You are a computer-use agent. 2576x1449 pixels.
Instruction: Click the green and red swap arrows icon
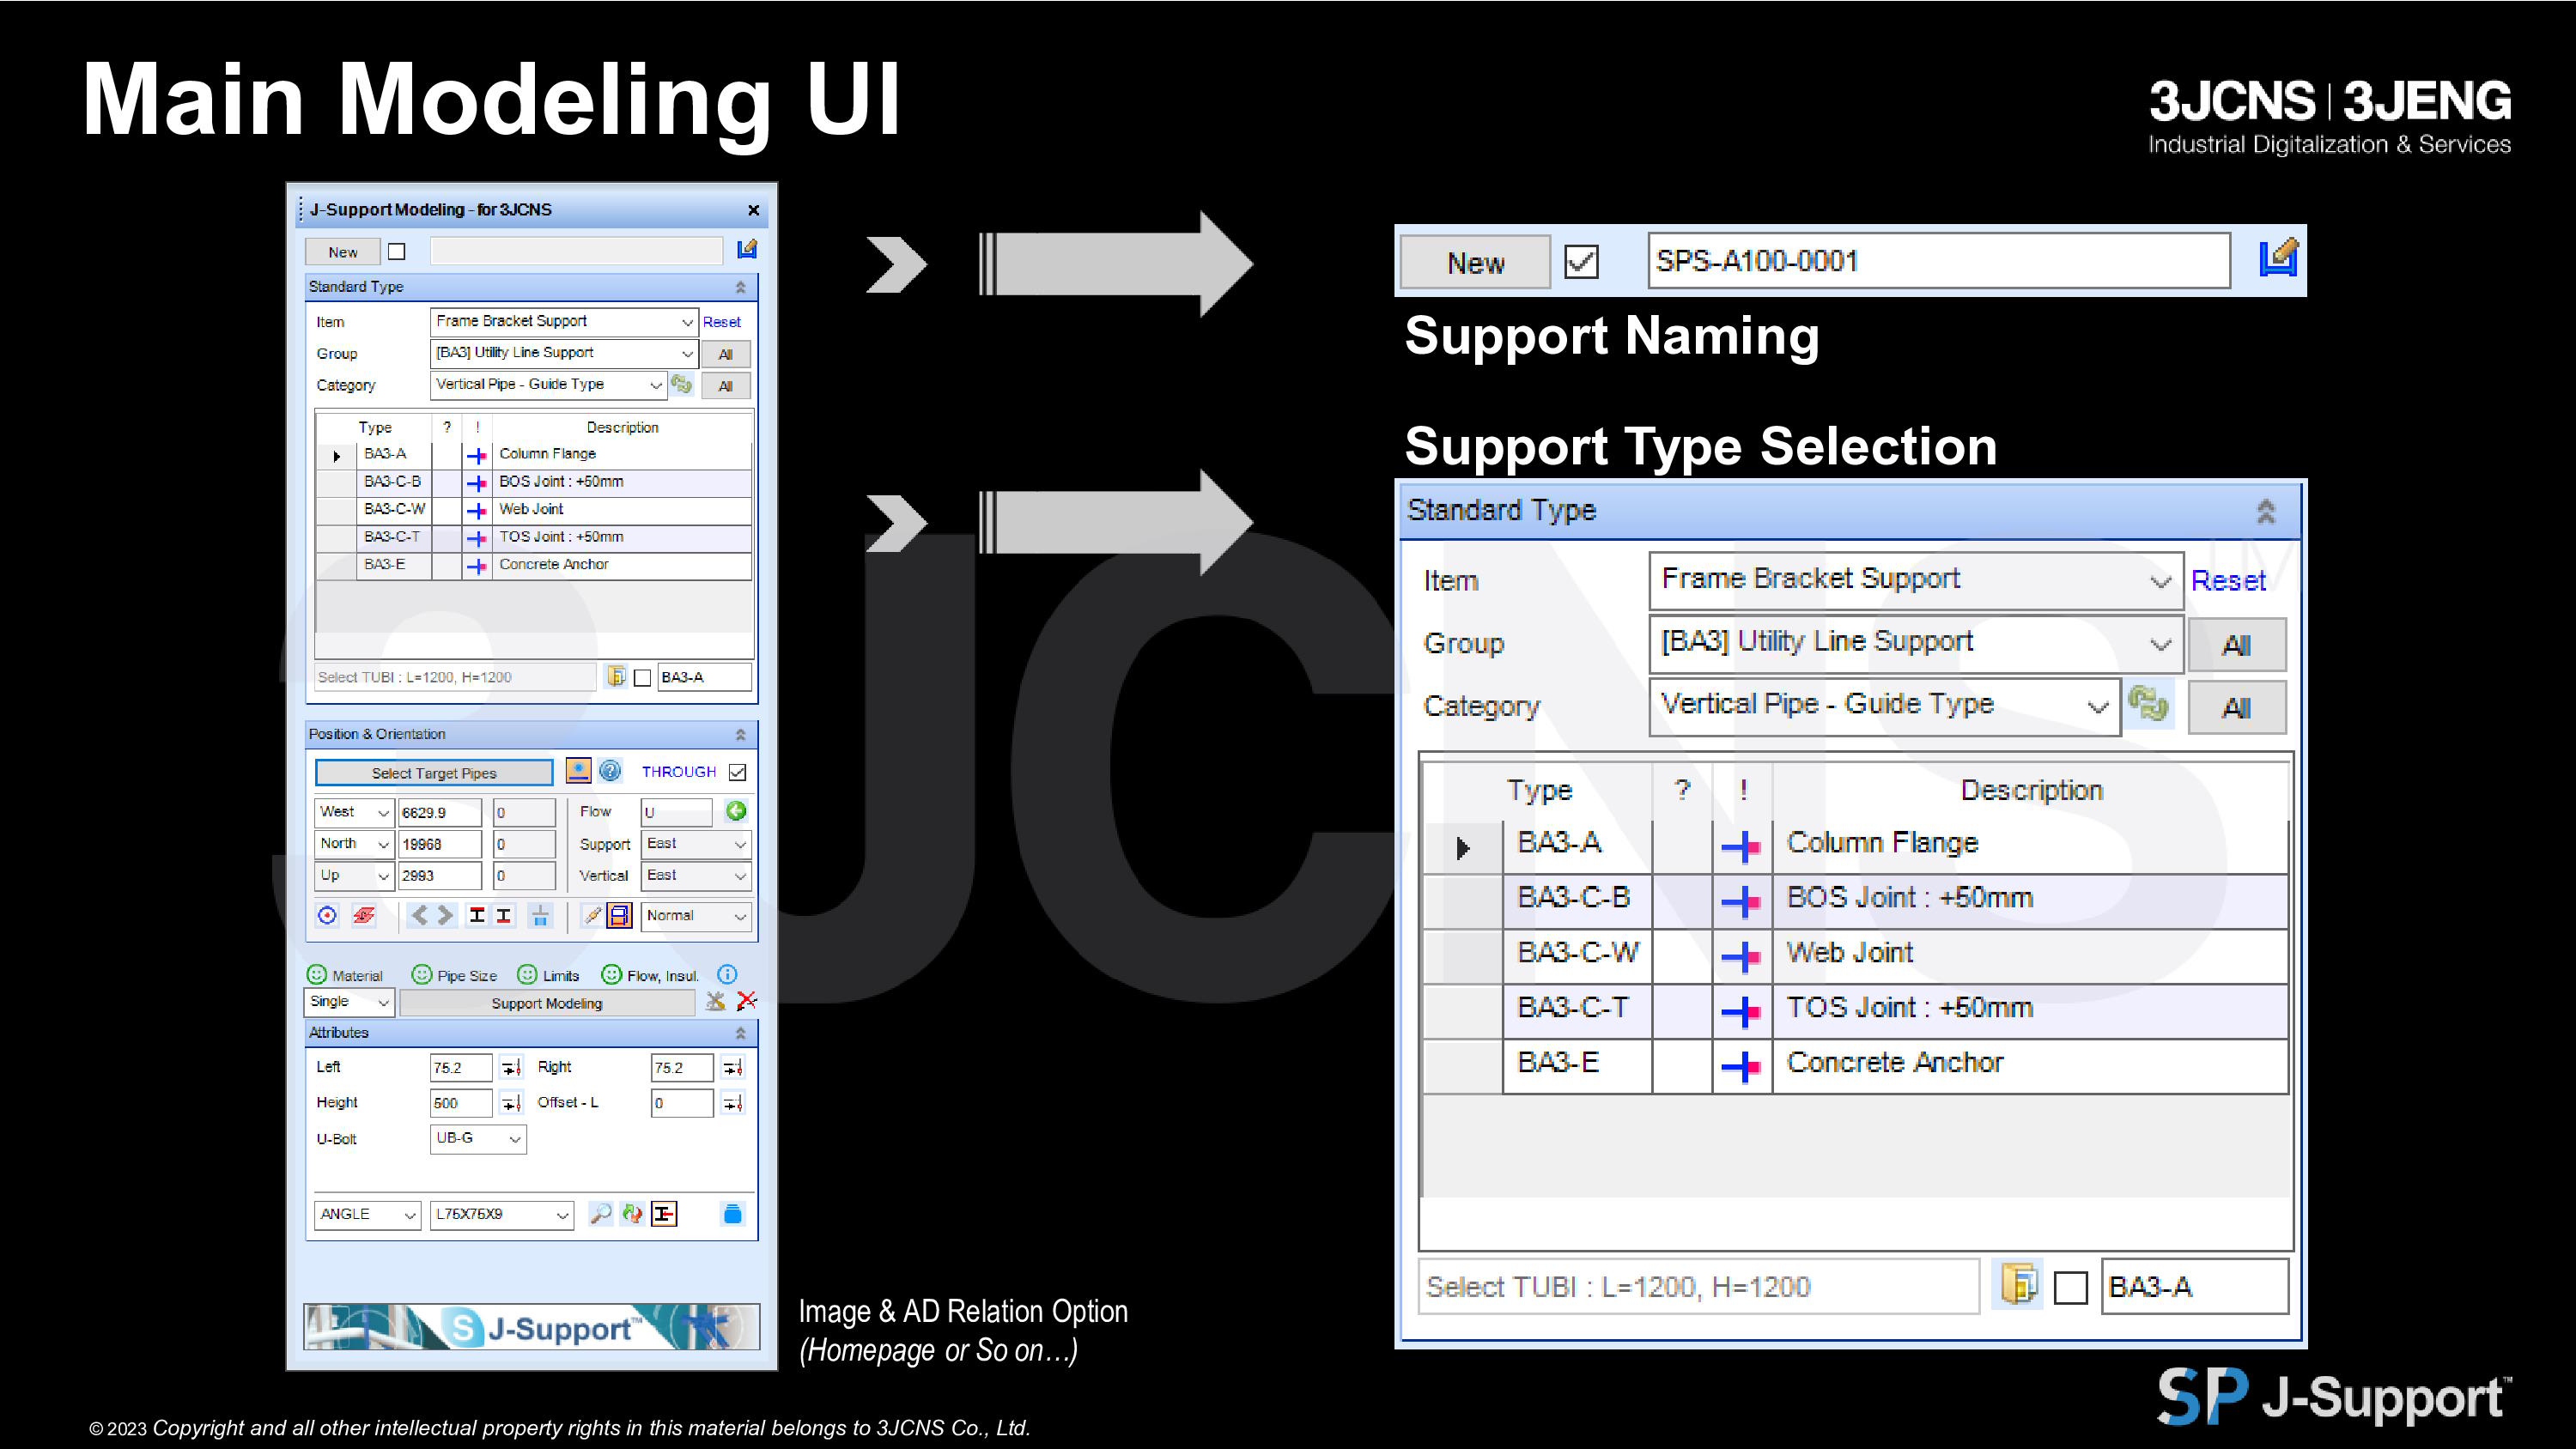[632, 1214]
